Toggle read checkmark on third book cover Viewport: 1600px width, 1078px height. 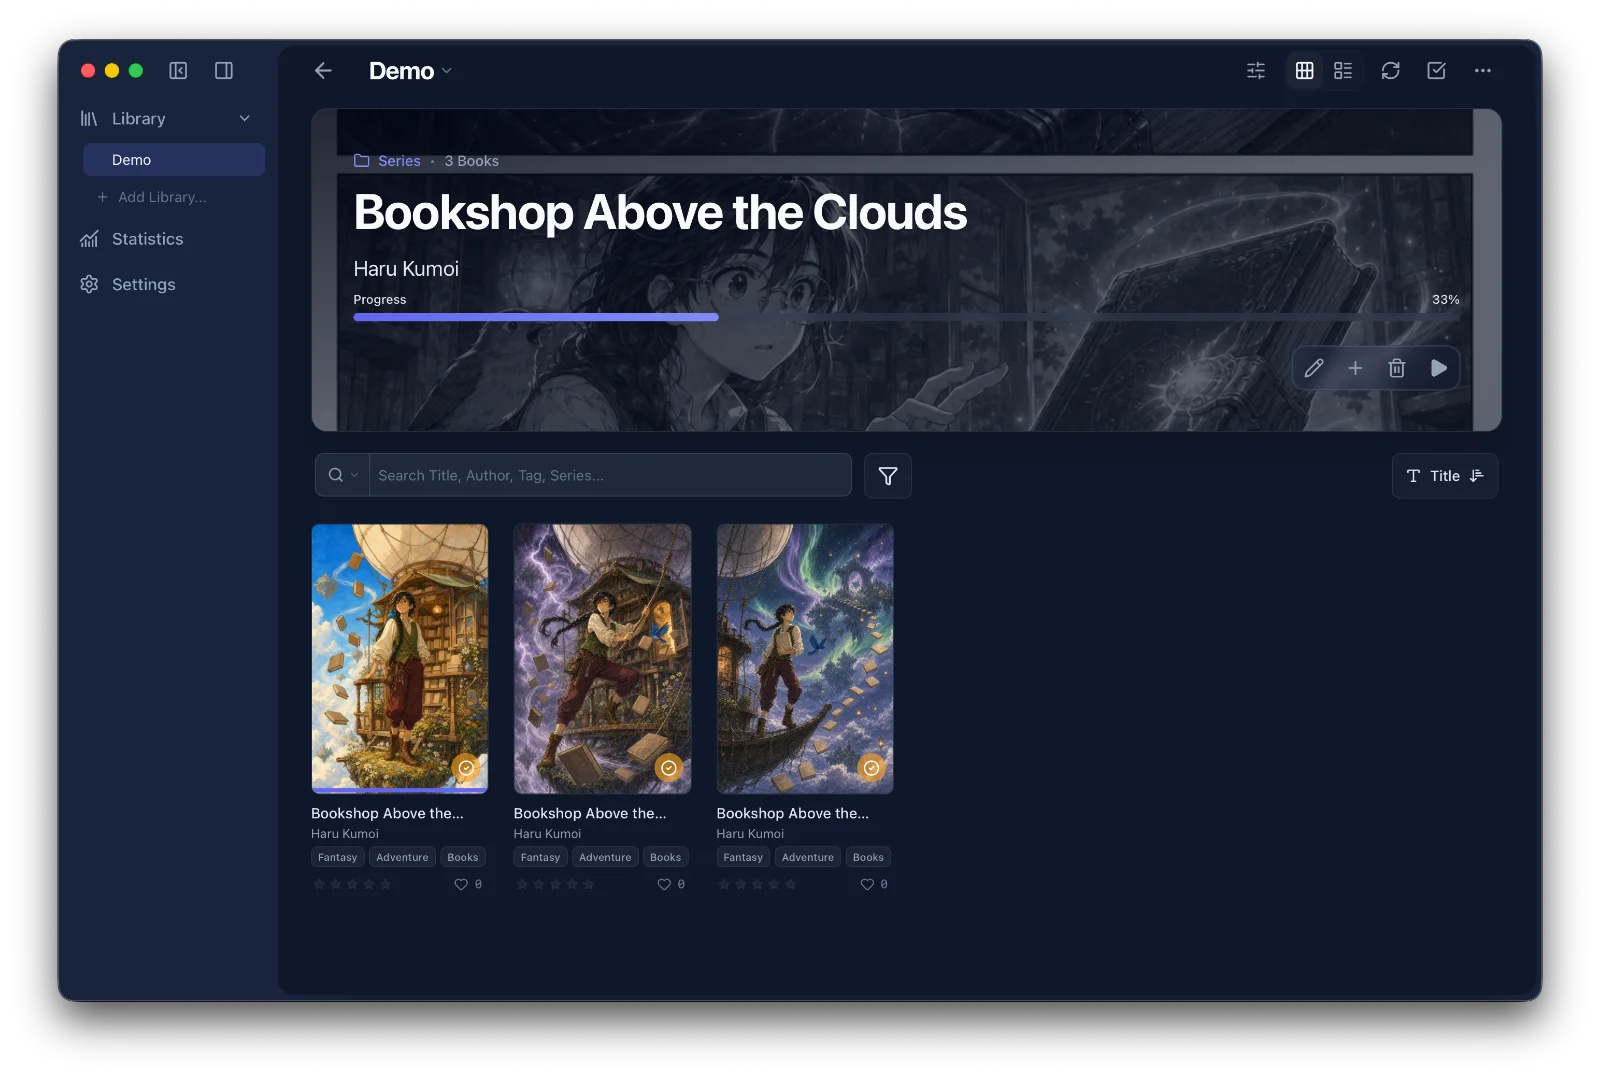pos(872,768)
